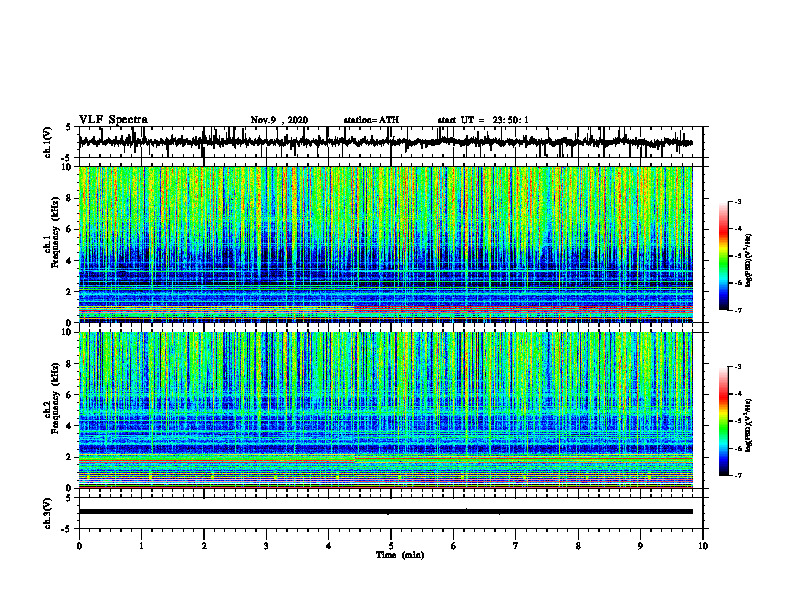792x612 pixels.
Task: Click the color scale bar beside ch.2 spectrogram
Action: (x=723, y=421)
